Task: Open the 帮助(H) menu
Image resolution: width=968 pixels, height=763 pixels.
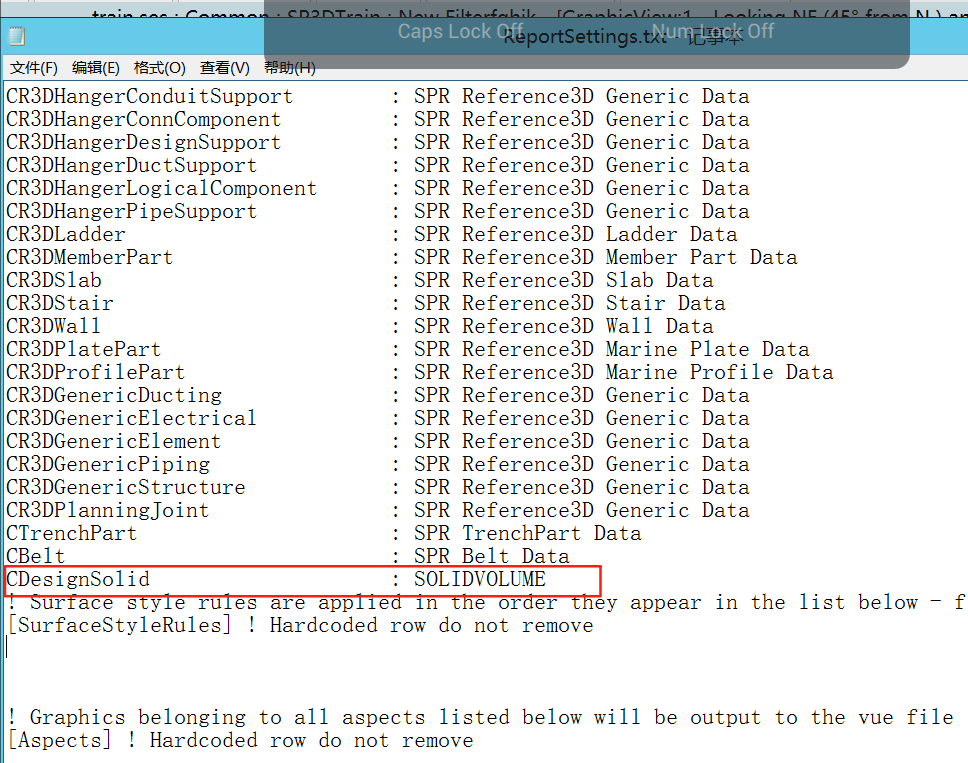Action: click(290, 68)
